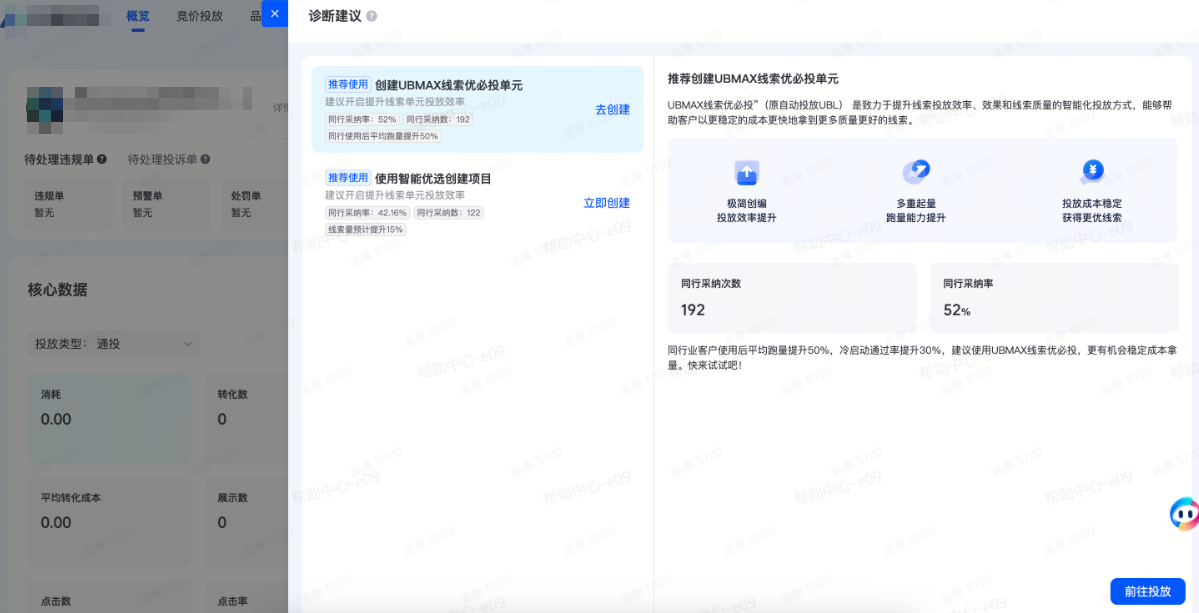Click the 投放成本稳定 yen icon
Image resolution: width=1199 pixels, height=613 pixels.
coord(1091,173)
